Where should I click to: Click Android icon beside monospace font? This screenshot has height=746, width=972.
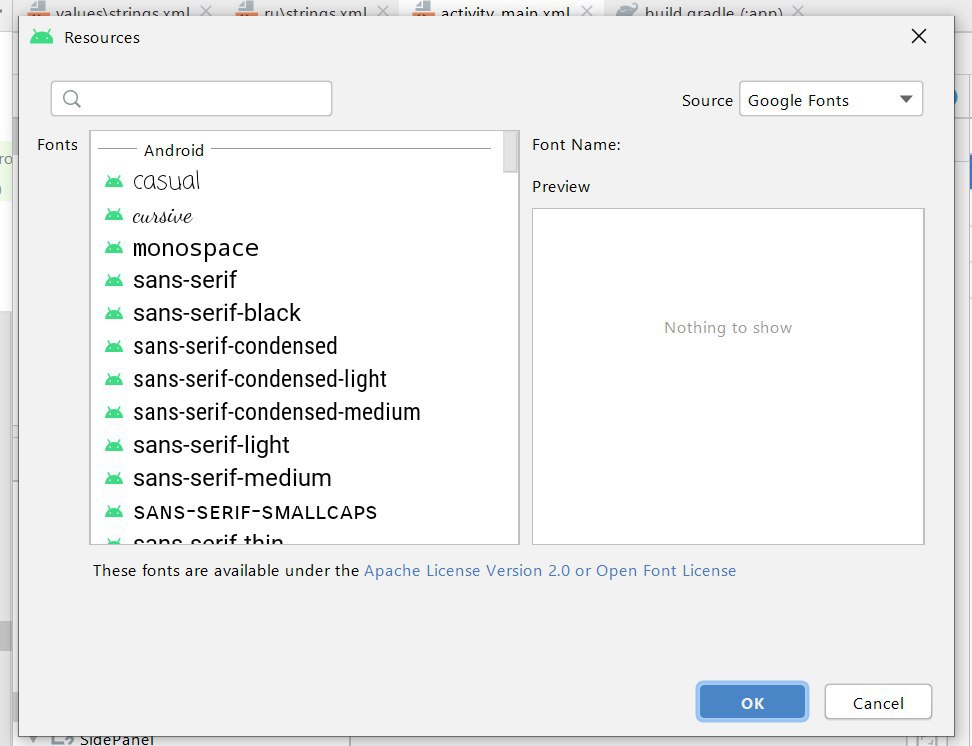pyautogui.click(x=114, y=247)
